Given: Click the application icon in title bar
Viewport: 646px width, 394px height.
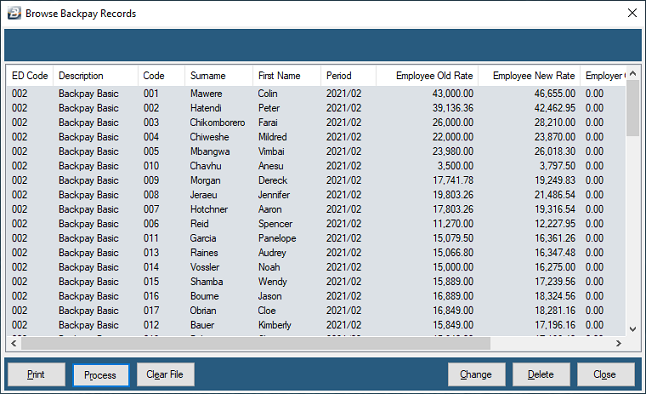Looking at the screenshot, I should pos(14,13).
